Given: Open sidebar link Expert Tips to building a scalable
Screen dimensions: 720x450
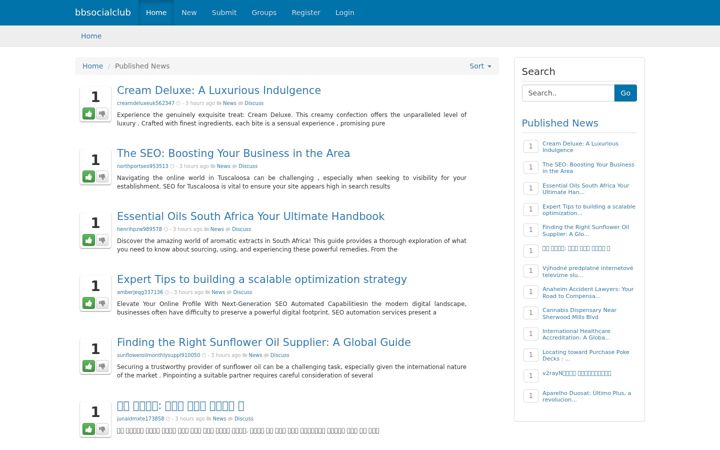Looking at the screenshot, I should point(589,210).
